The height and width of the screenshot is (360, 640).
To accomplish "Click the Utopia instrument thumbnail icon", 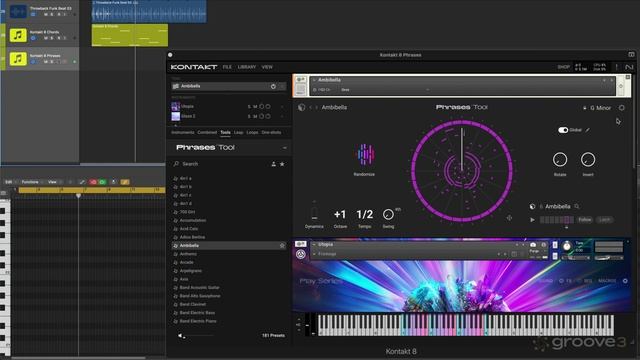I will pyautogui.click(x=176, y=106).
